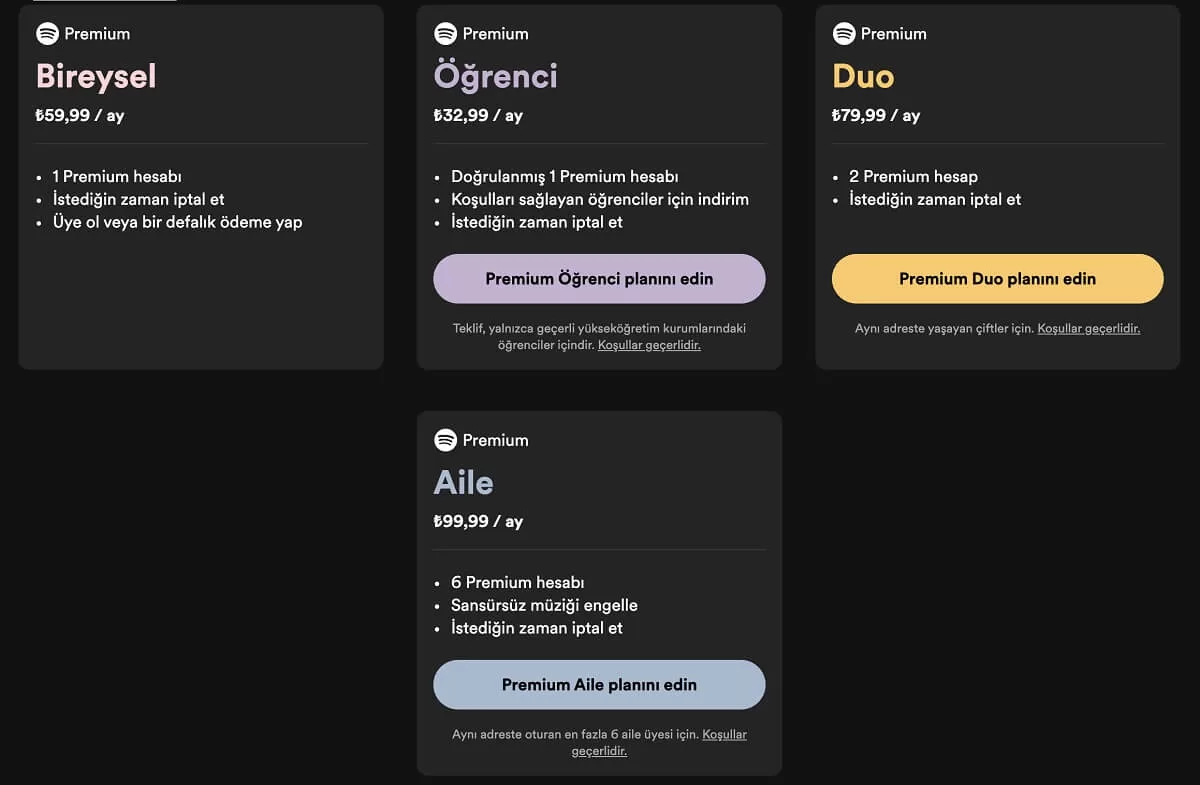The image size is (1200, 785).
Task: Click Spotify logo on Duo card
Action: coord(844,33)
